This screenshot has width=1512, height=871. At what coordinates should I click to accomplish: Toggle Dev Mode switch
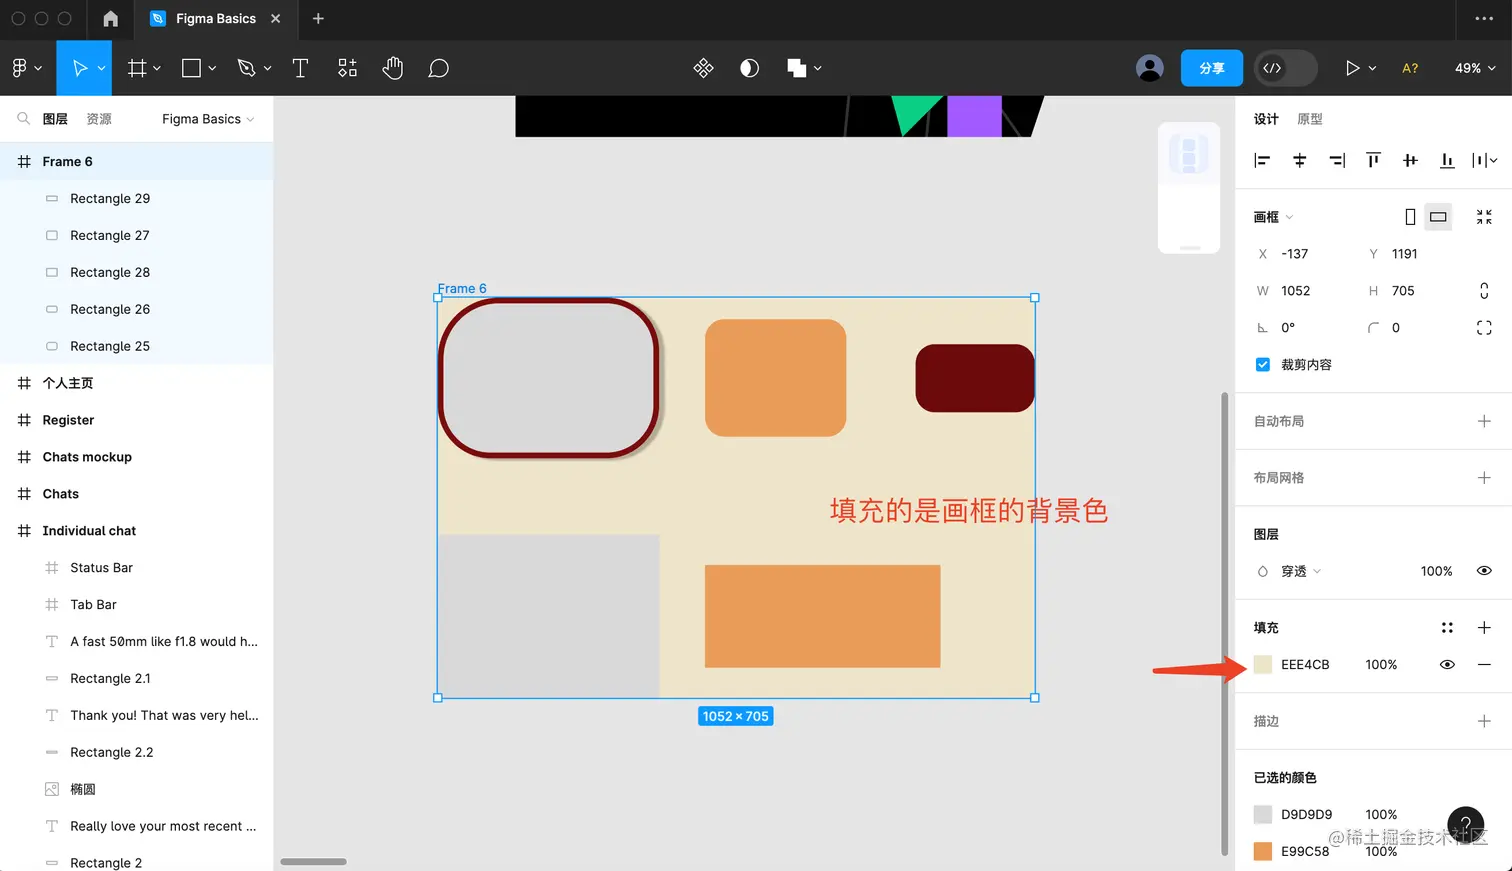coord(1285,68)
